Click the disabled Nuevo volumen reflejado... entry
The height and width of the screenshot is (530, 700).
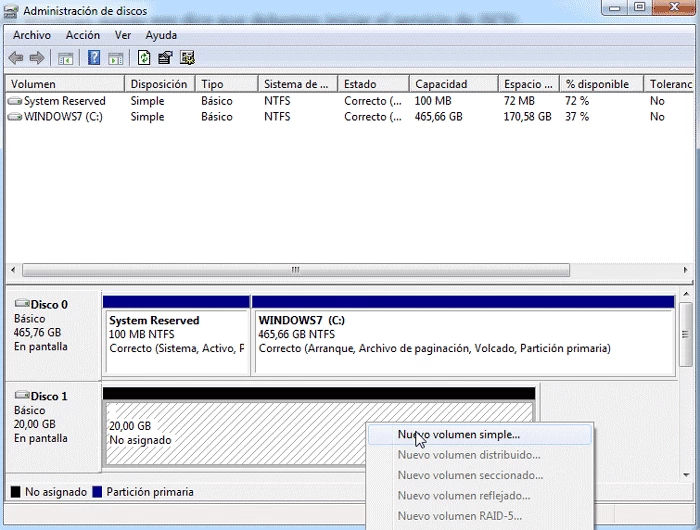click(480, 496)
